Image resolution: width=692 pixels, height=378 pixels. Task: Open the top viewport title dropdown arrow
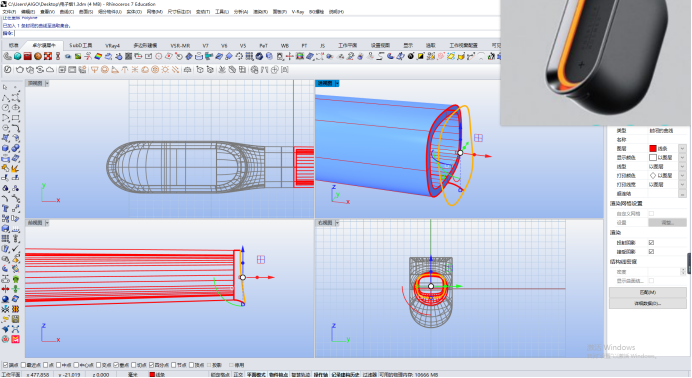pyautogui.click(x=47, y=83)
